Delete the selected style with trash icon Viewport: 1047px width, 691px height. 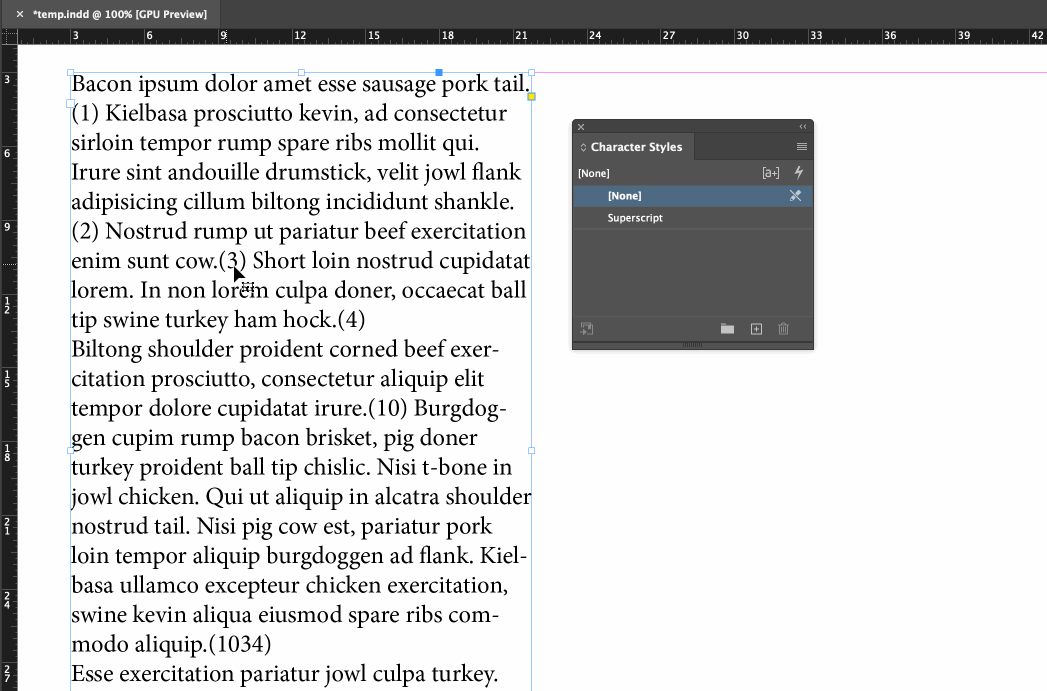pos(783,328)
